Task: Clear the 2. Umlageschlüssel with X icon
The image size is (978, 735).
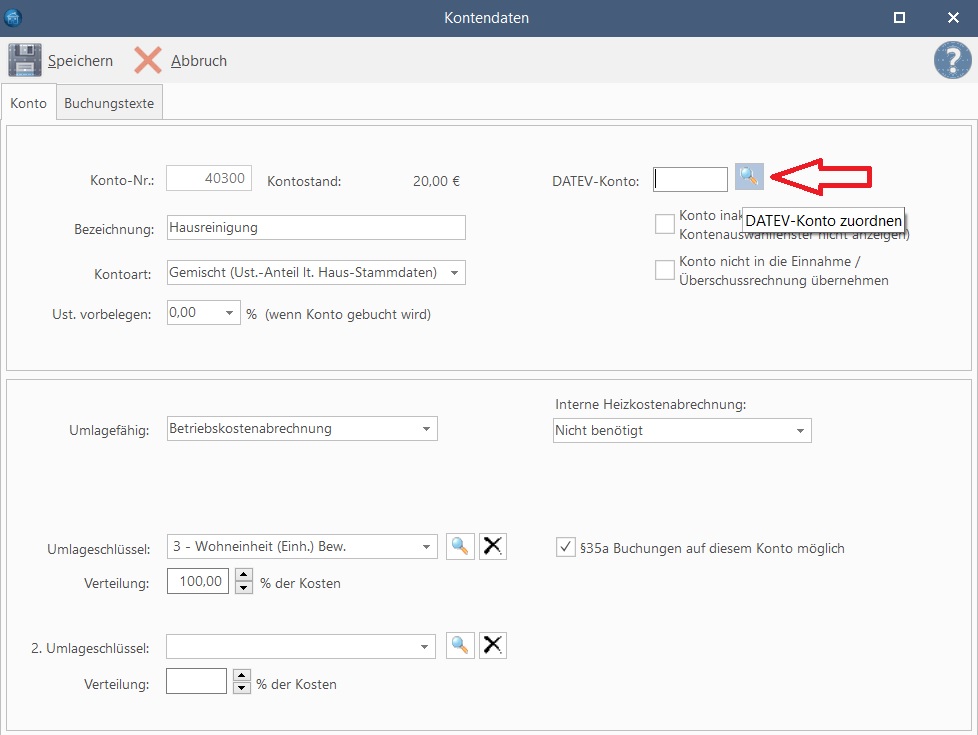Action: coord(492,646)
